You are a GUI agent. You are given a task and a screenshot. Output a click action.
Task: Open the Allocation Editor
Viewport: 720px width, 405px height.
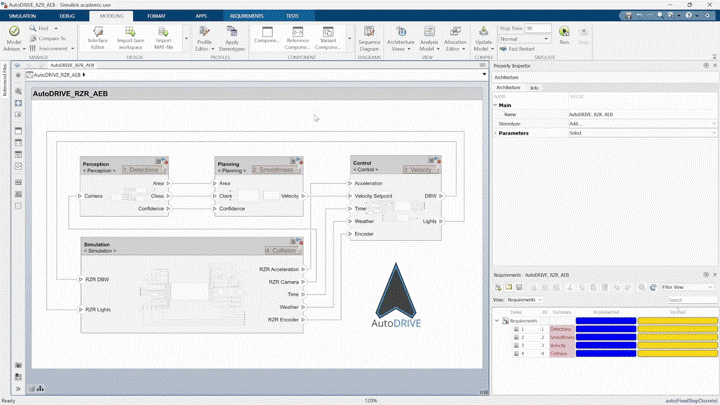click(x=455, y=38)
